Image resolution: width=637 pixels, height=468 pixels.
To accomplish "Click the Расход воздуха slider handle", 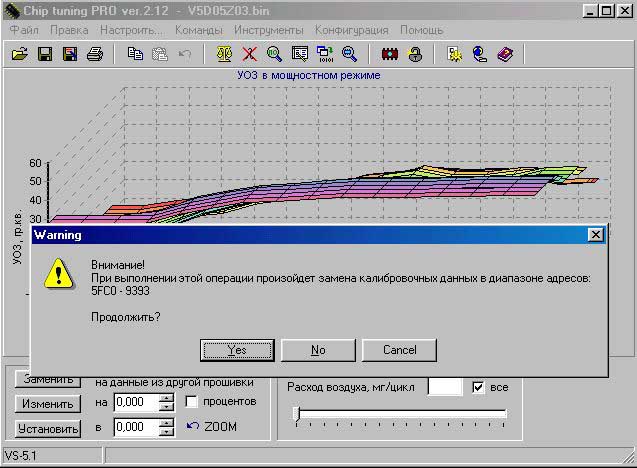I will (x=297, y=414).
